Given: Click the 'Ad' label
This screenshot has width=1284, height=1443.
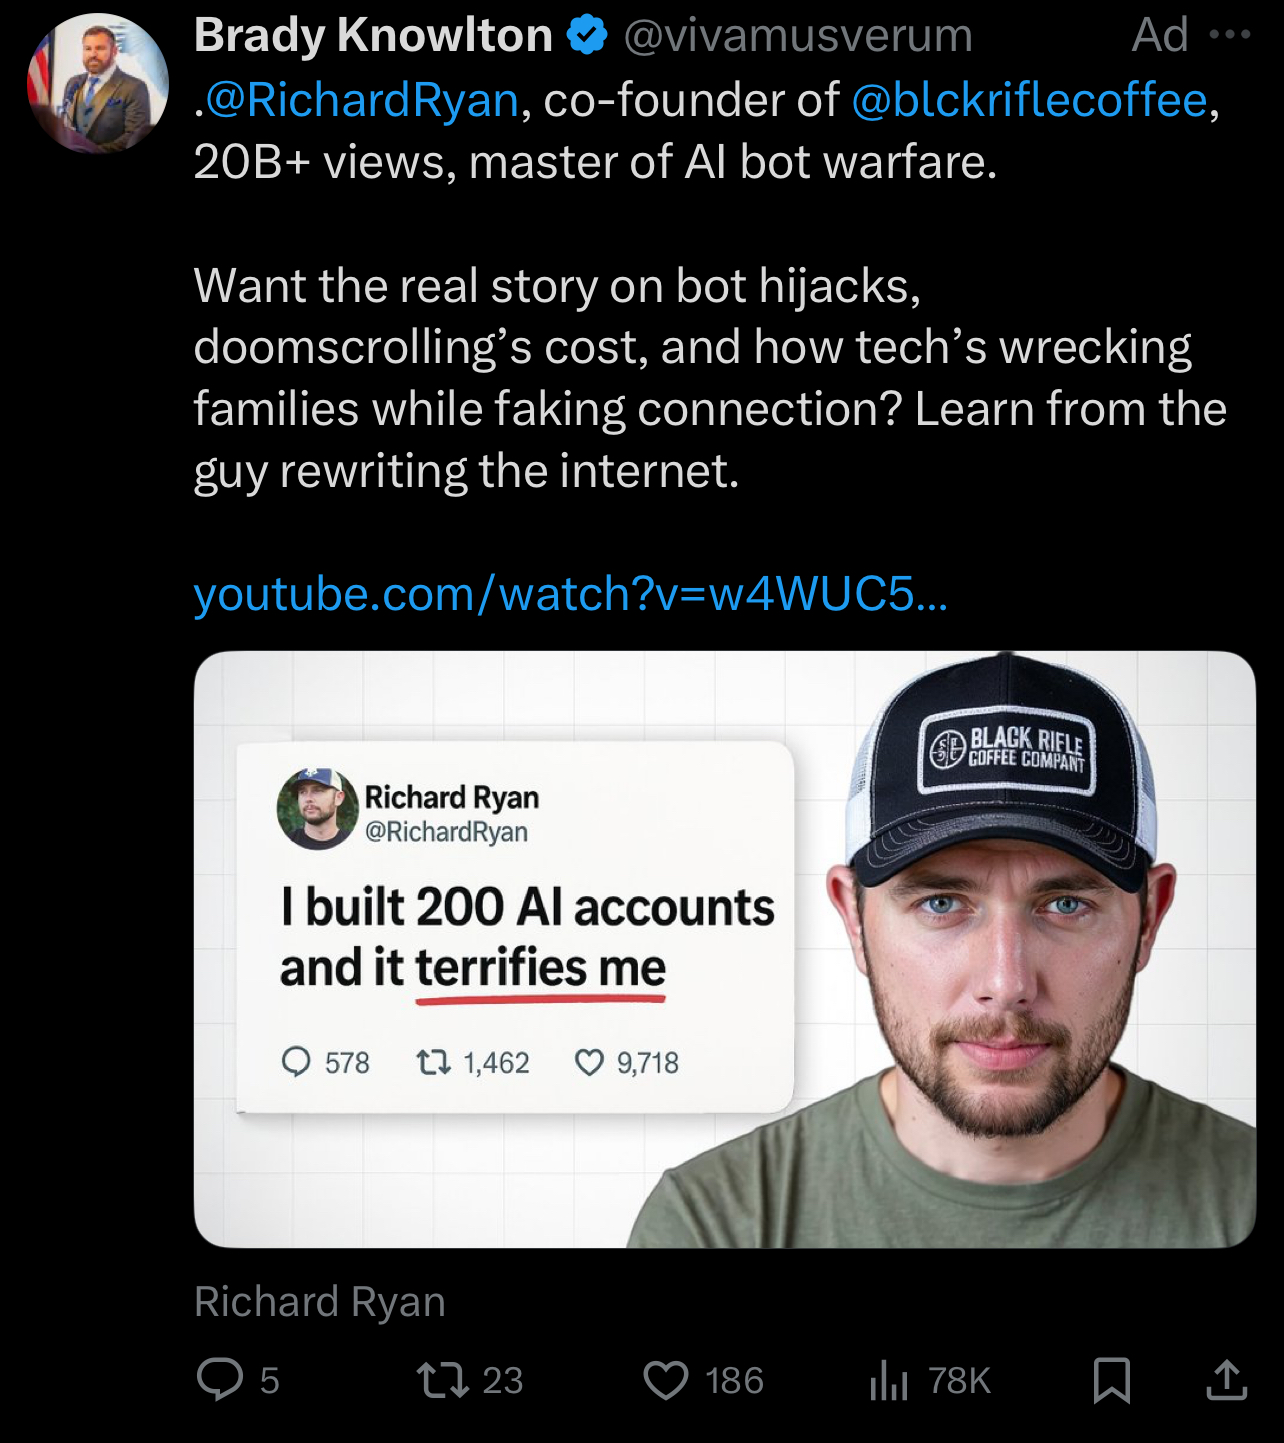Looking at the screenshot, I should click(1160, 35).
